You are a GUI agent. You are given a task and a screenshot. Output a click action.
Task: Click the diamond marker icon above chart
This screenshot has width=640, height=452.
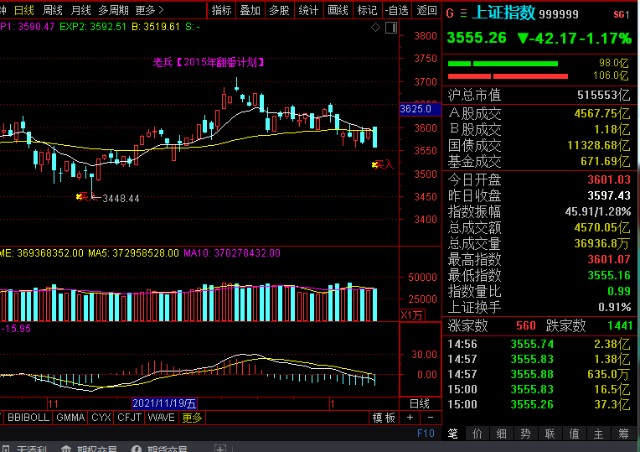click(x=376, y=27)
